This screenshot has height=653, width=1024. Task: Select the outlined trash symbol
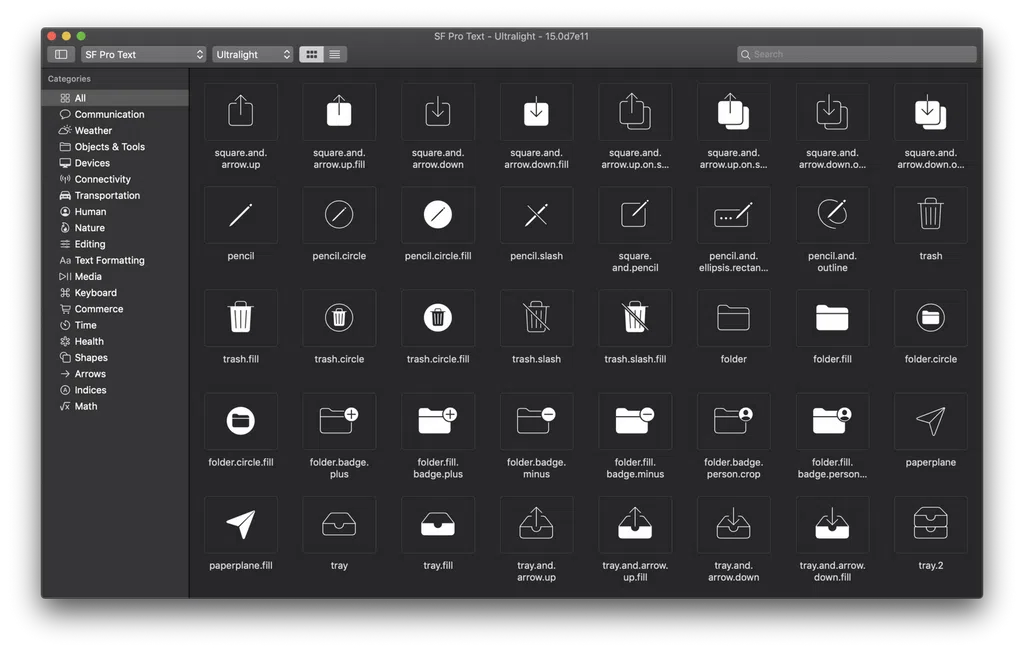click(931, 215)
